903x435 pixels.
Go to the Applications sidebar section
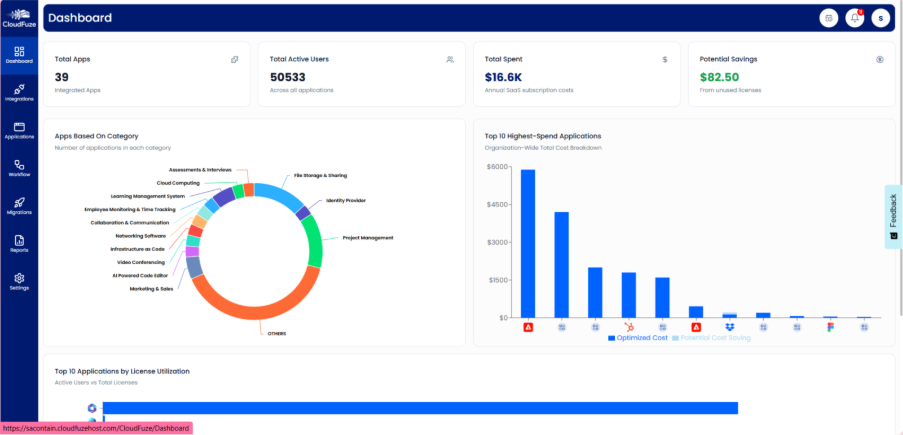coord(19,129)
